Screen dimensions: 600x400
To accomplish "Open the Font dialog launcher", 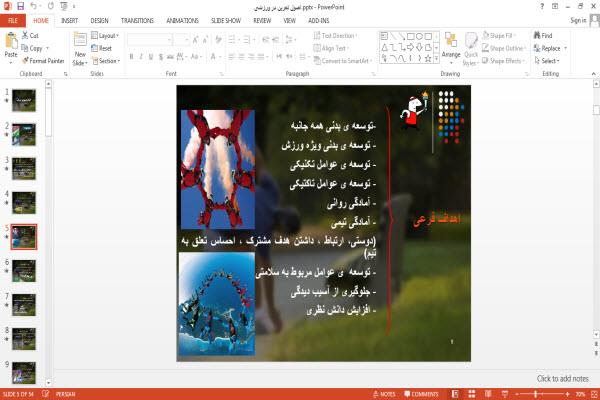I will [x=221, y=74].
